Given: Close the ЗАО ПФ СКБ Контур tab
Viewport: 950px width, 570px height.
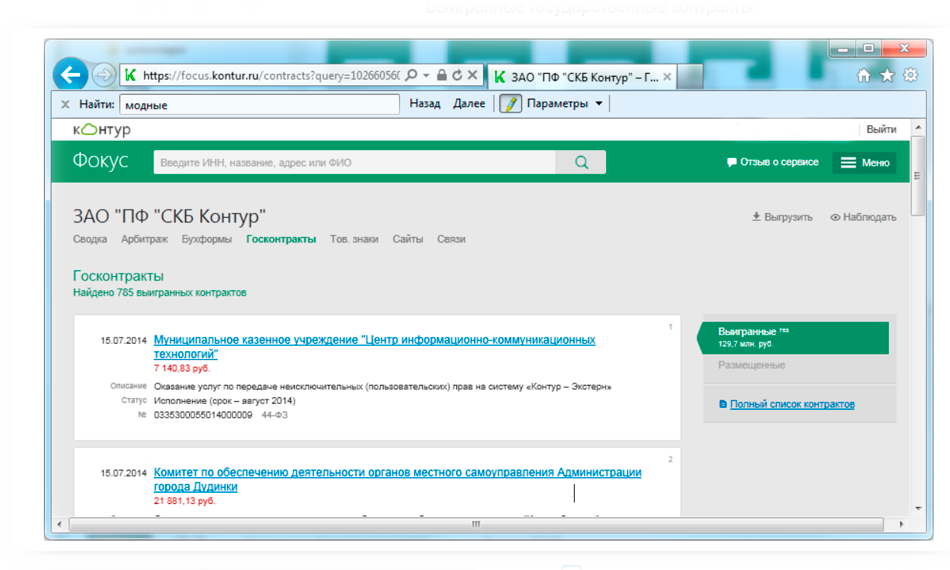Looking at the screenshot, I should [667, 77].
